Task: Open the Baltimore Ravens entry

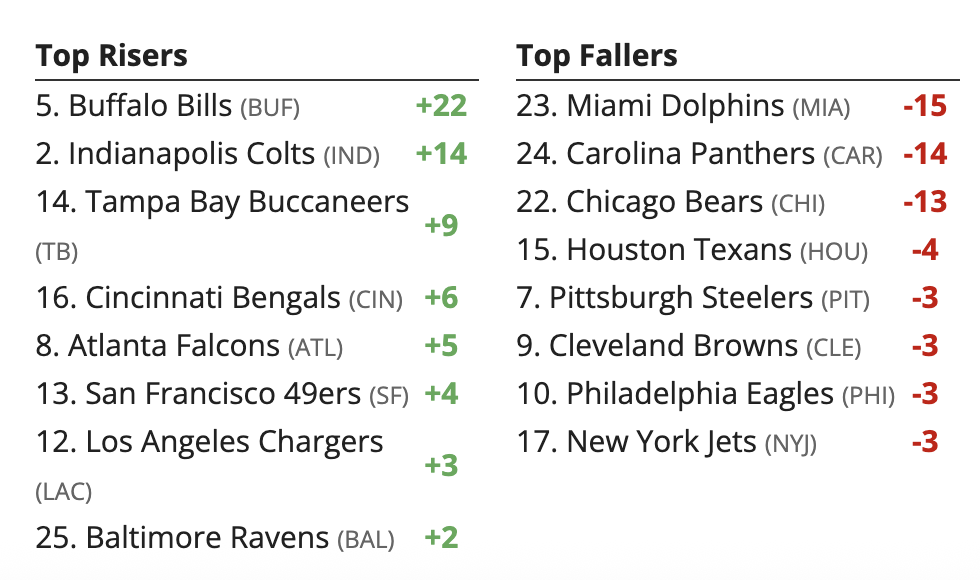Action: click(207, 538)
